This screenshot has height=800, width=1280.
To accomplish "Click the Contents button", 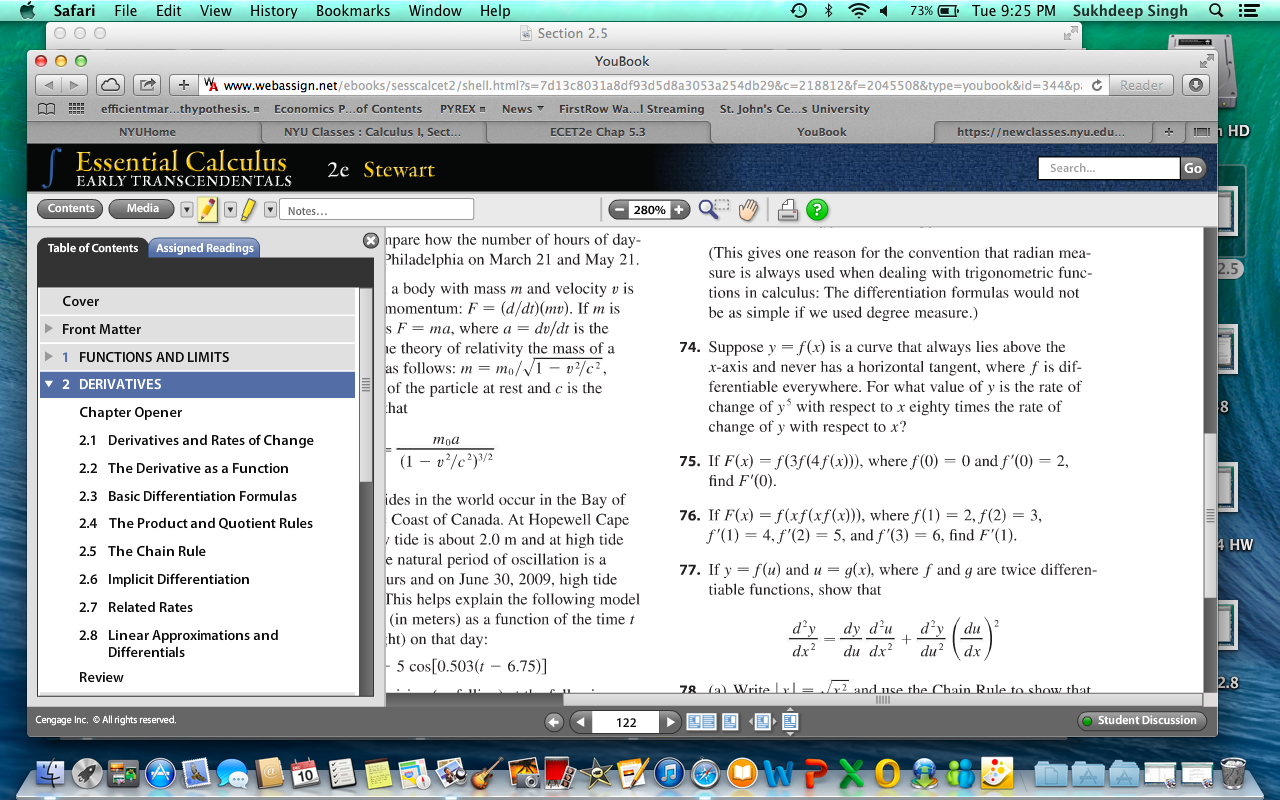I will (72, 209).
